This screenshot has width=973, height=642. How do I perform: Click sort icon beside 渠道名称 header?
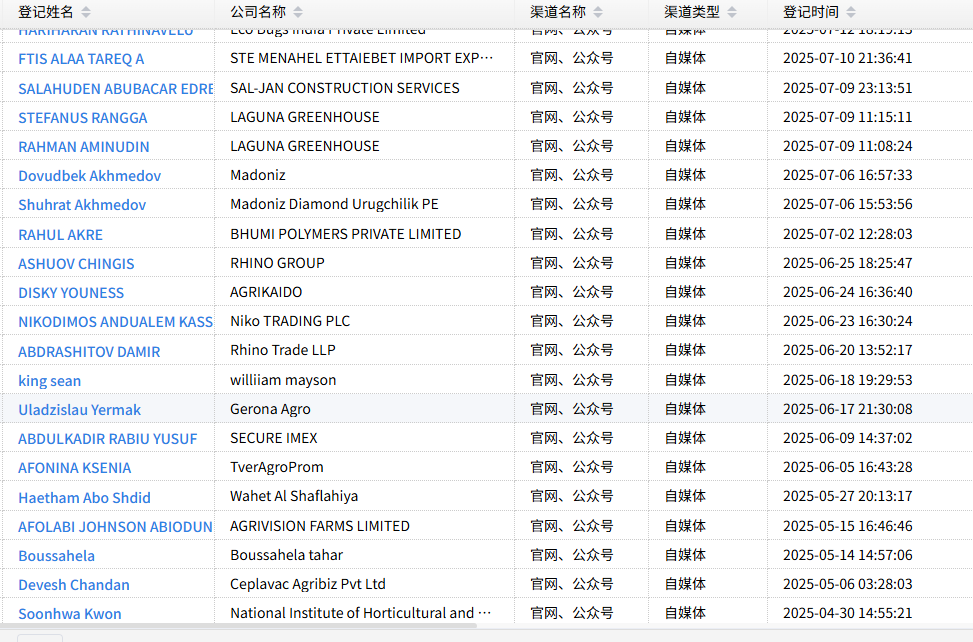click(598, 12)
